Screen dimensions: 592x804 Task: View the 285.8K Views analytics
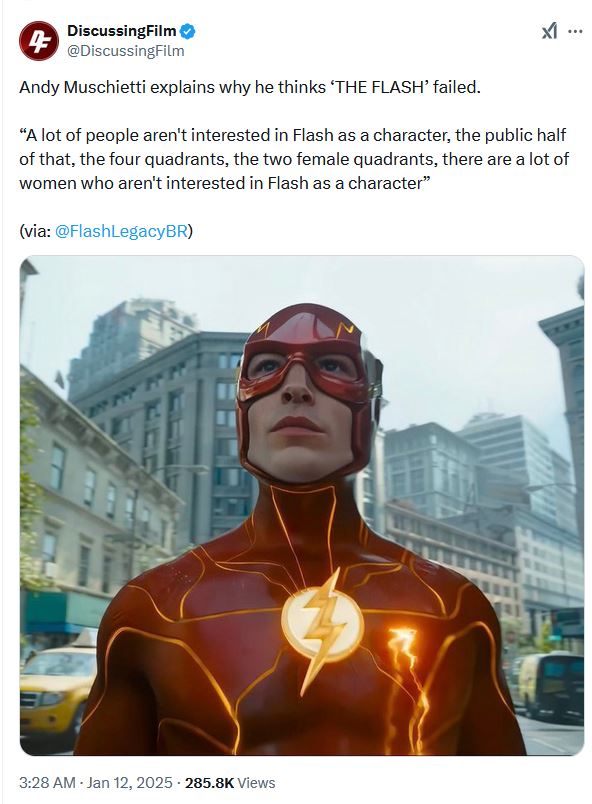click(x=230, y=783)
